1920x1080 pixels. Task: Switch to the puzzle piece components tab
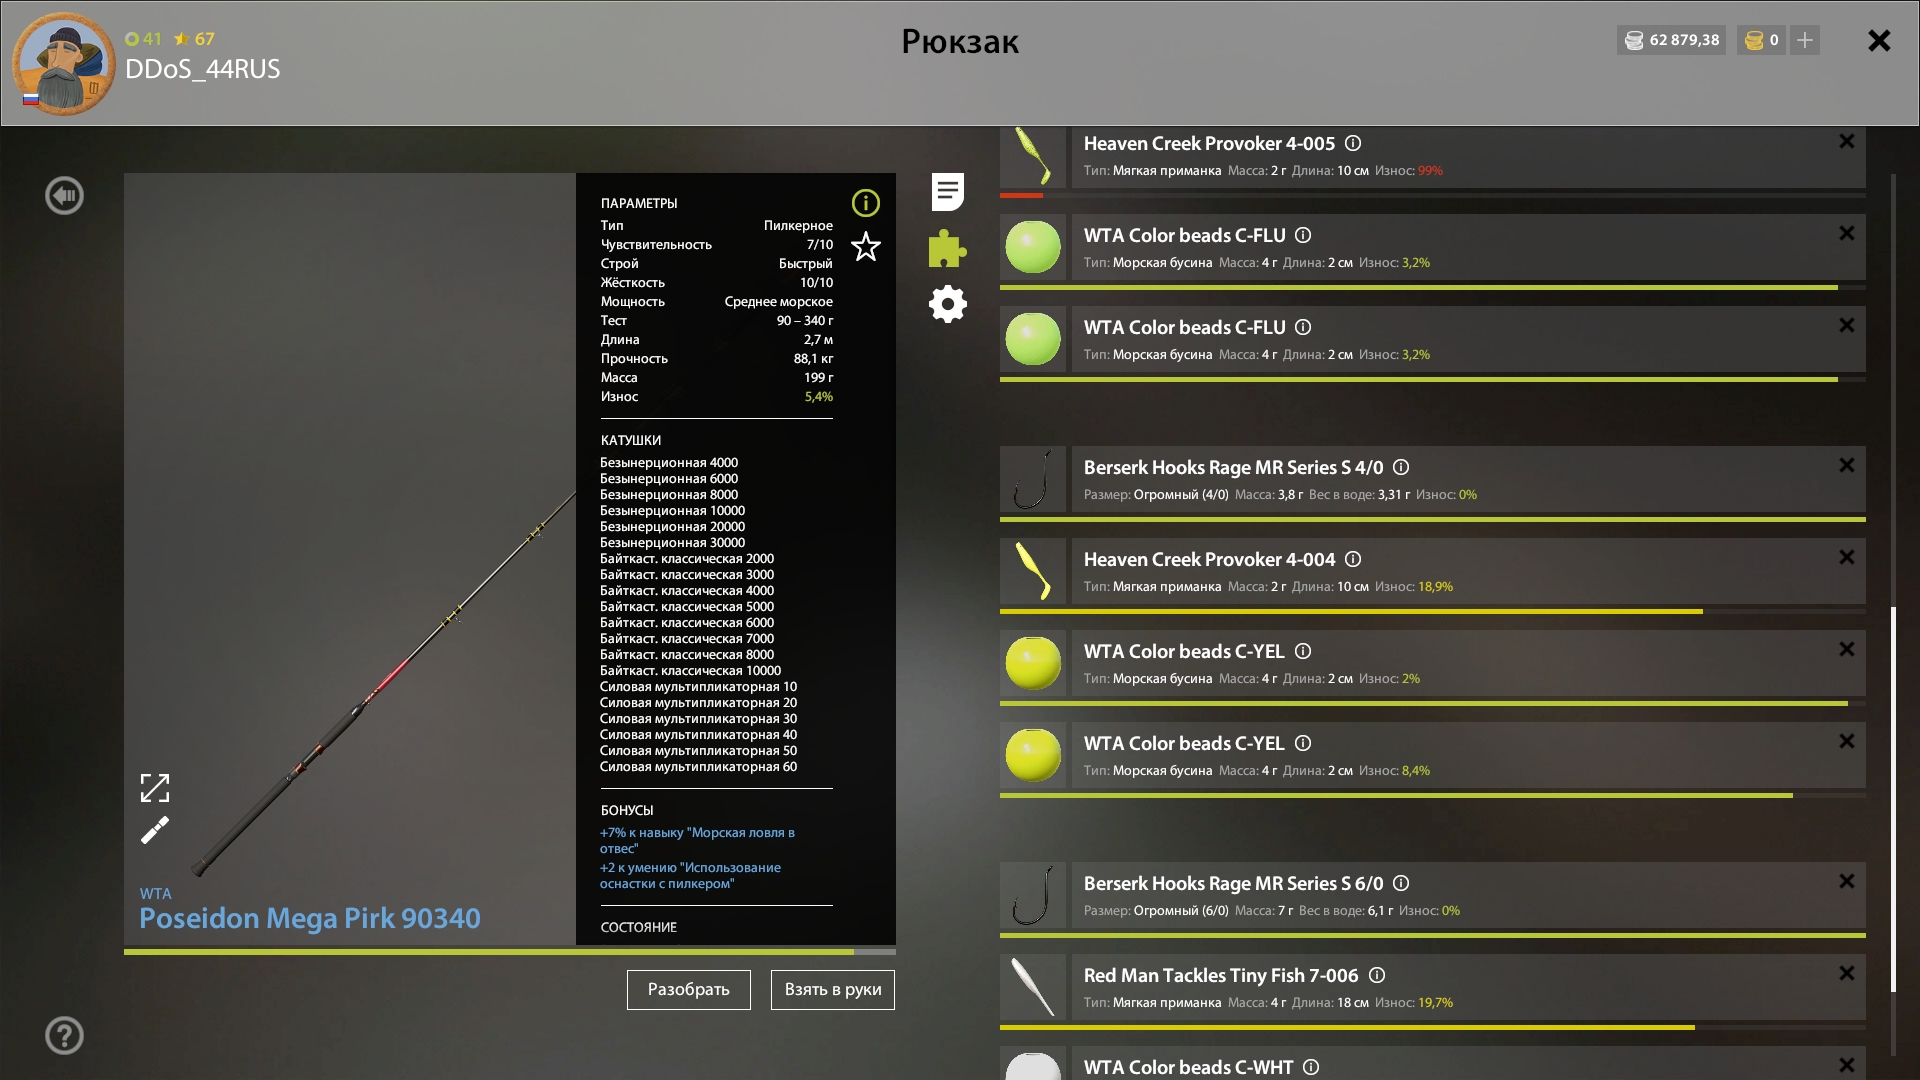click(947, 248)
